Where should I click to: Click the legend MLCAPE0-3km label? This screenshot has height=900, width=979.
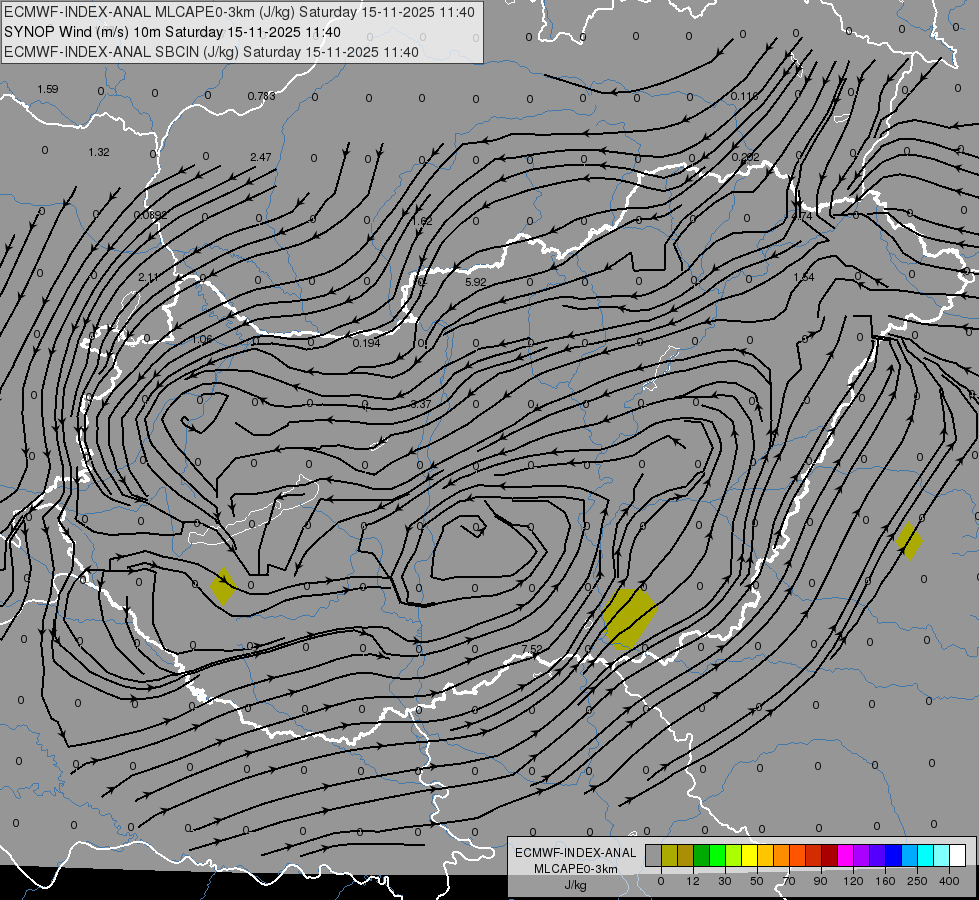(x=576, y=869)
